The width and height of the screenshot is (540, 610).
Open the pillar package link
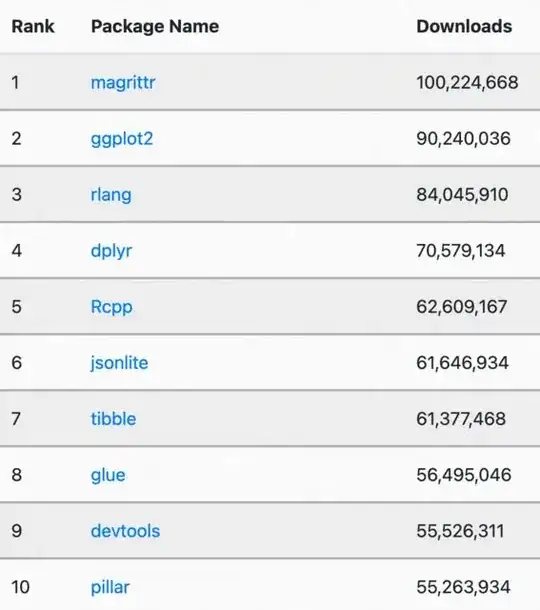click(x=110, y=587)
